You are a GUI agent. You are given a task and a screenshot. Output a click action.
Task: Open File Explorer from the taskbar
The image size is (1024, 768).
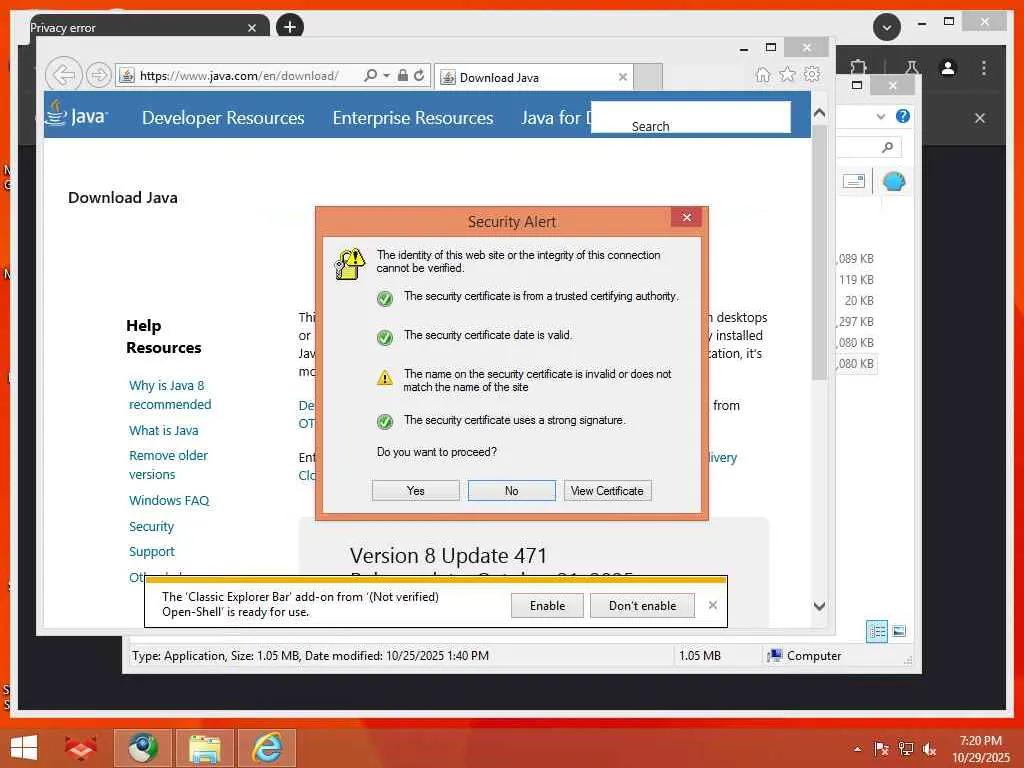(205, 748)
